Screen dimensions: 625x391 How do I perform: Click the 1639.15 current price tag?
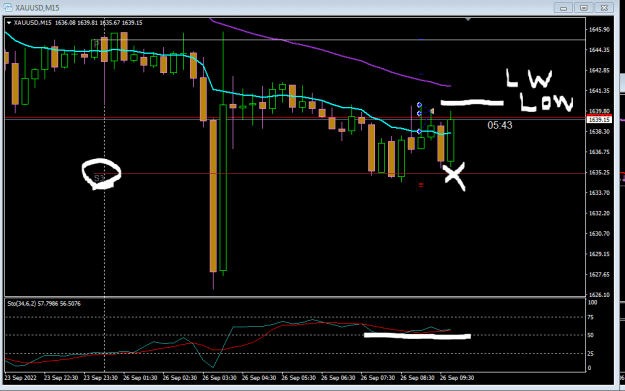click(x=599, y=119)
